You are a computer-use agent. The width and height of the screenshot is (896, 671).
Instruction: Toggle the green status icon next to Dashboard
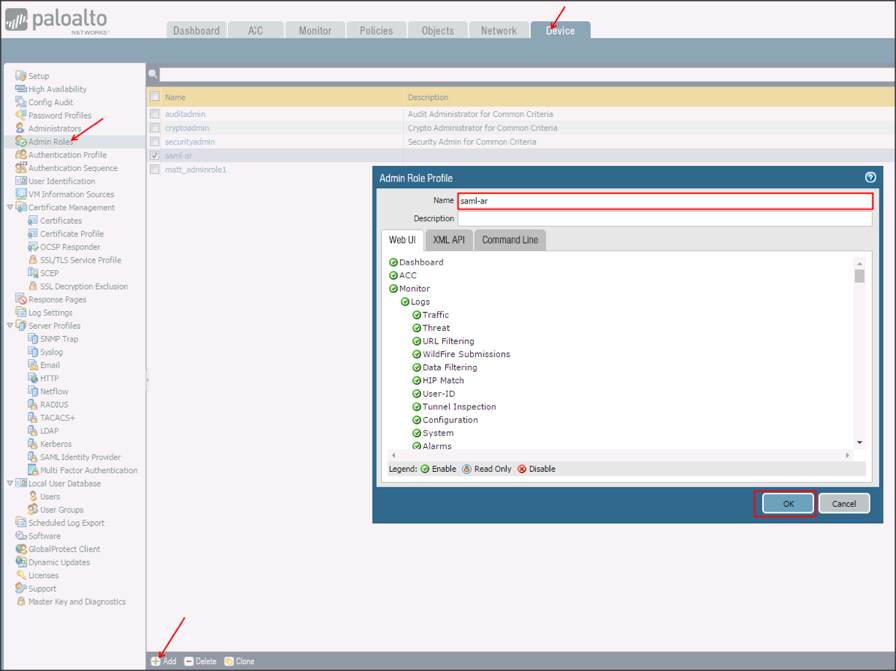pos(393,262)
